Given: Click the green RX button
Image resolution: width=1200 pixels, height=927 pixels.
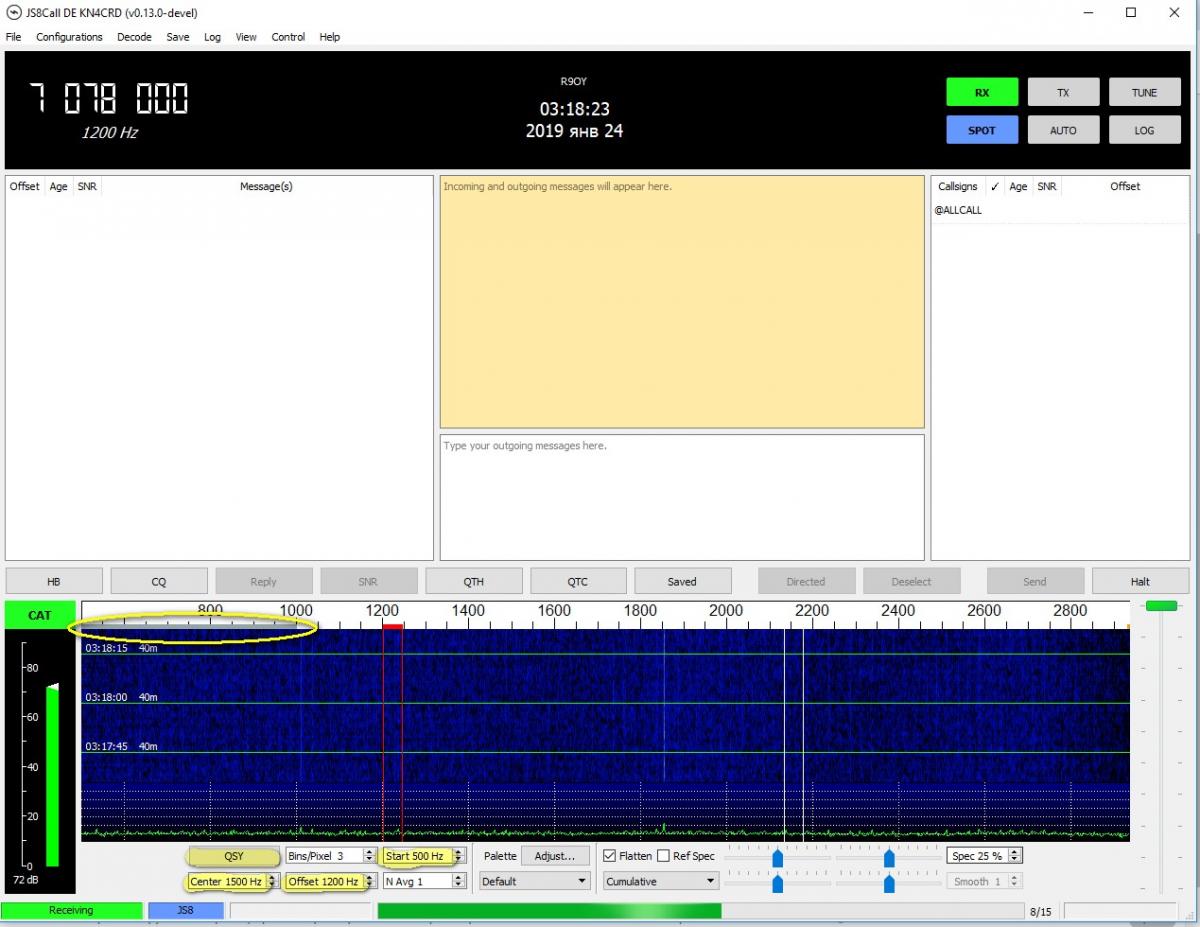Looking at the screenshot, I should [982, 92].
